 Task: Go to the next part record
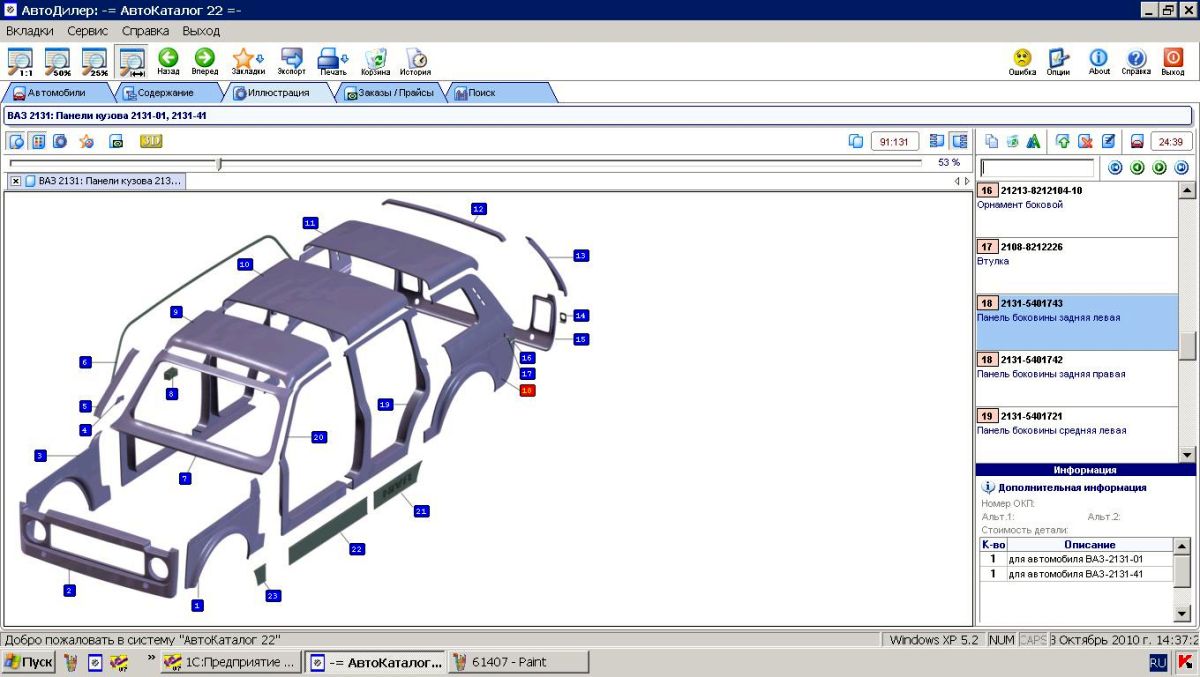1160,168
